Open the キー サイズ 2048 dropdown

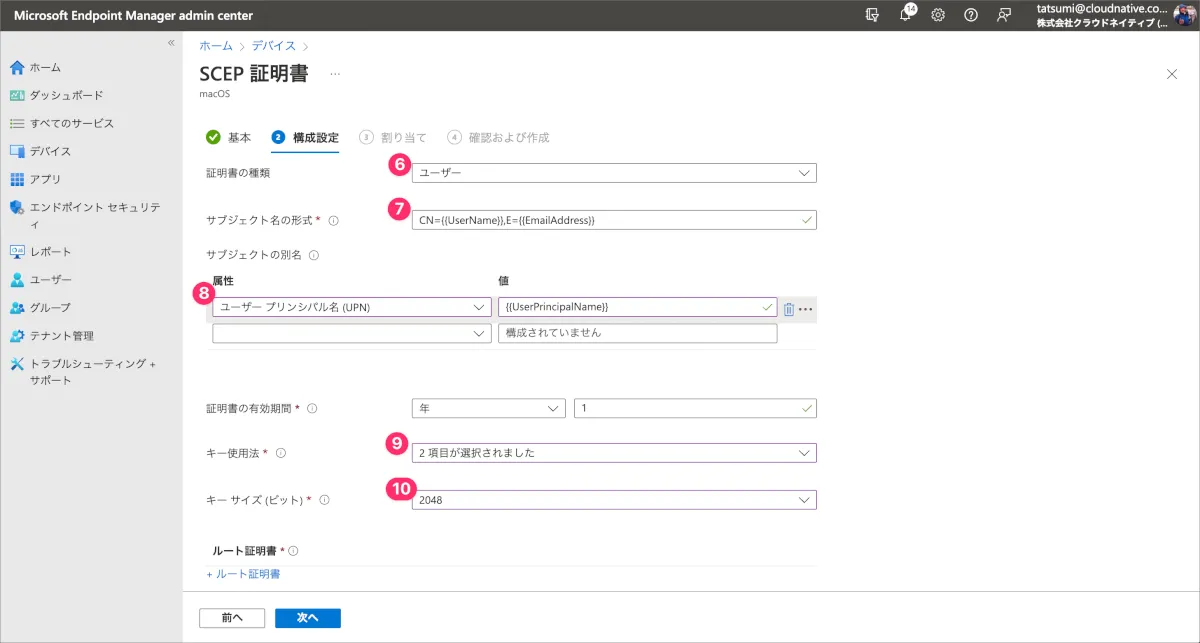[x=614, y=500]
